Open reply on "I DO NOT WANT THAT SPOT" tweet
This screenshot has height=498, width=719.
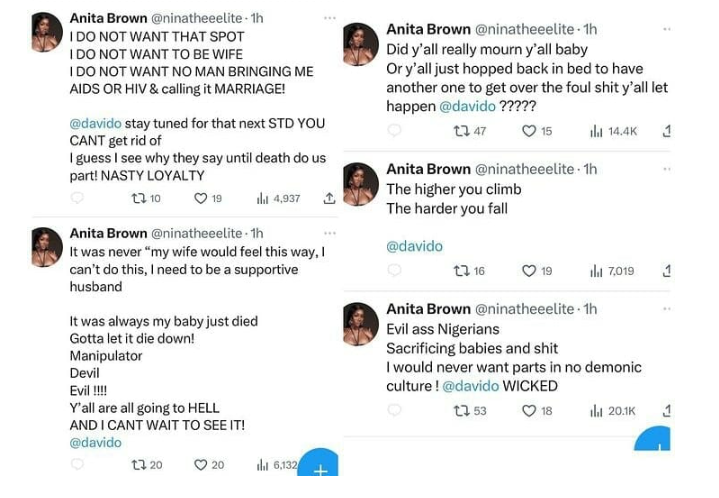pos(77,199)
